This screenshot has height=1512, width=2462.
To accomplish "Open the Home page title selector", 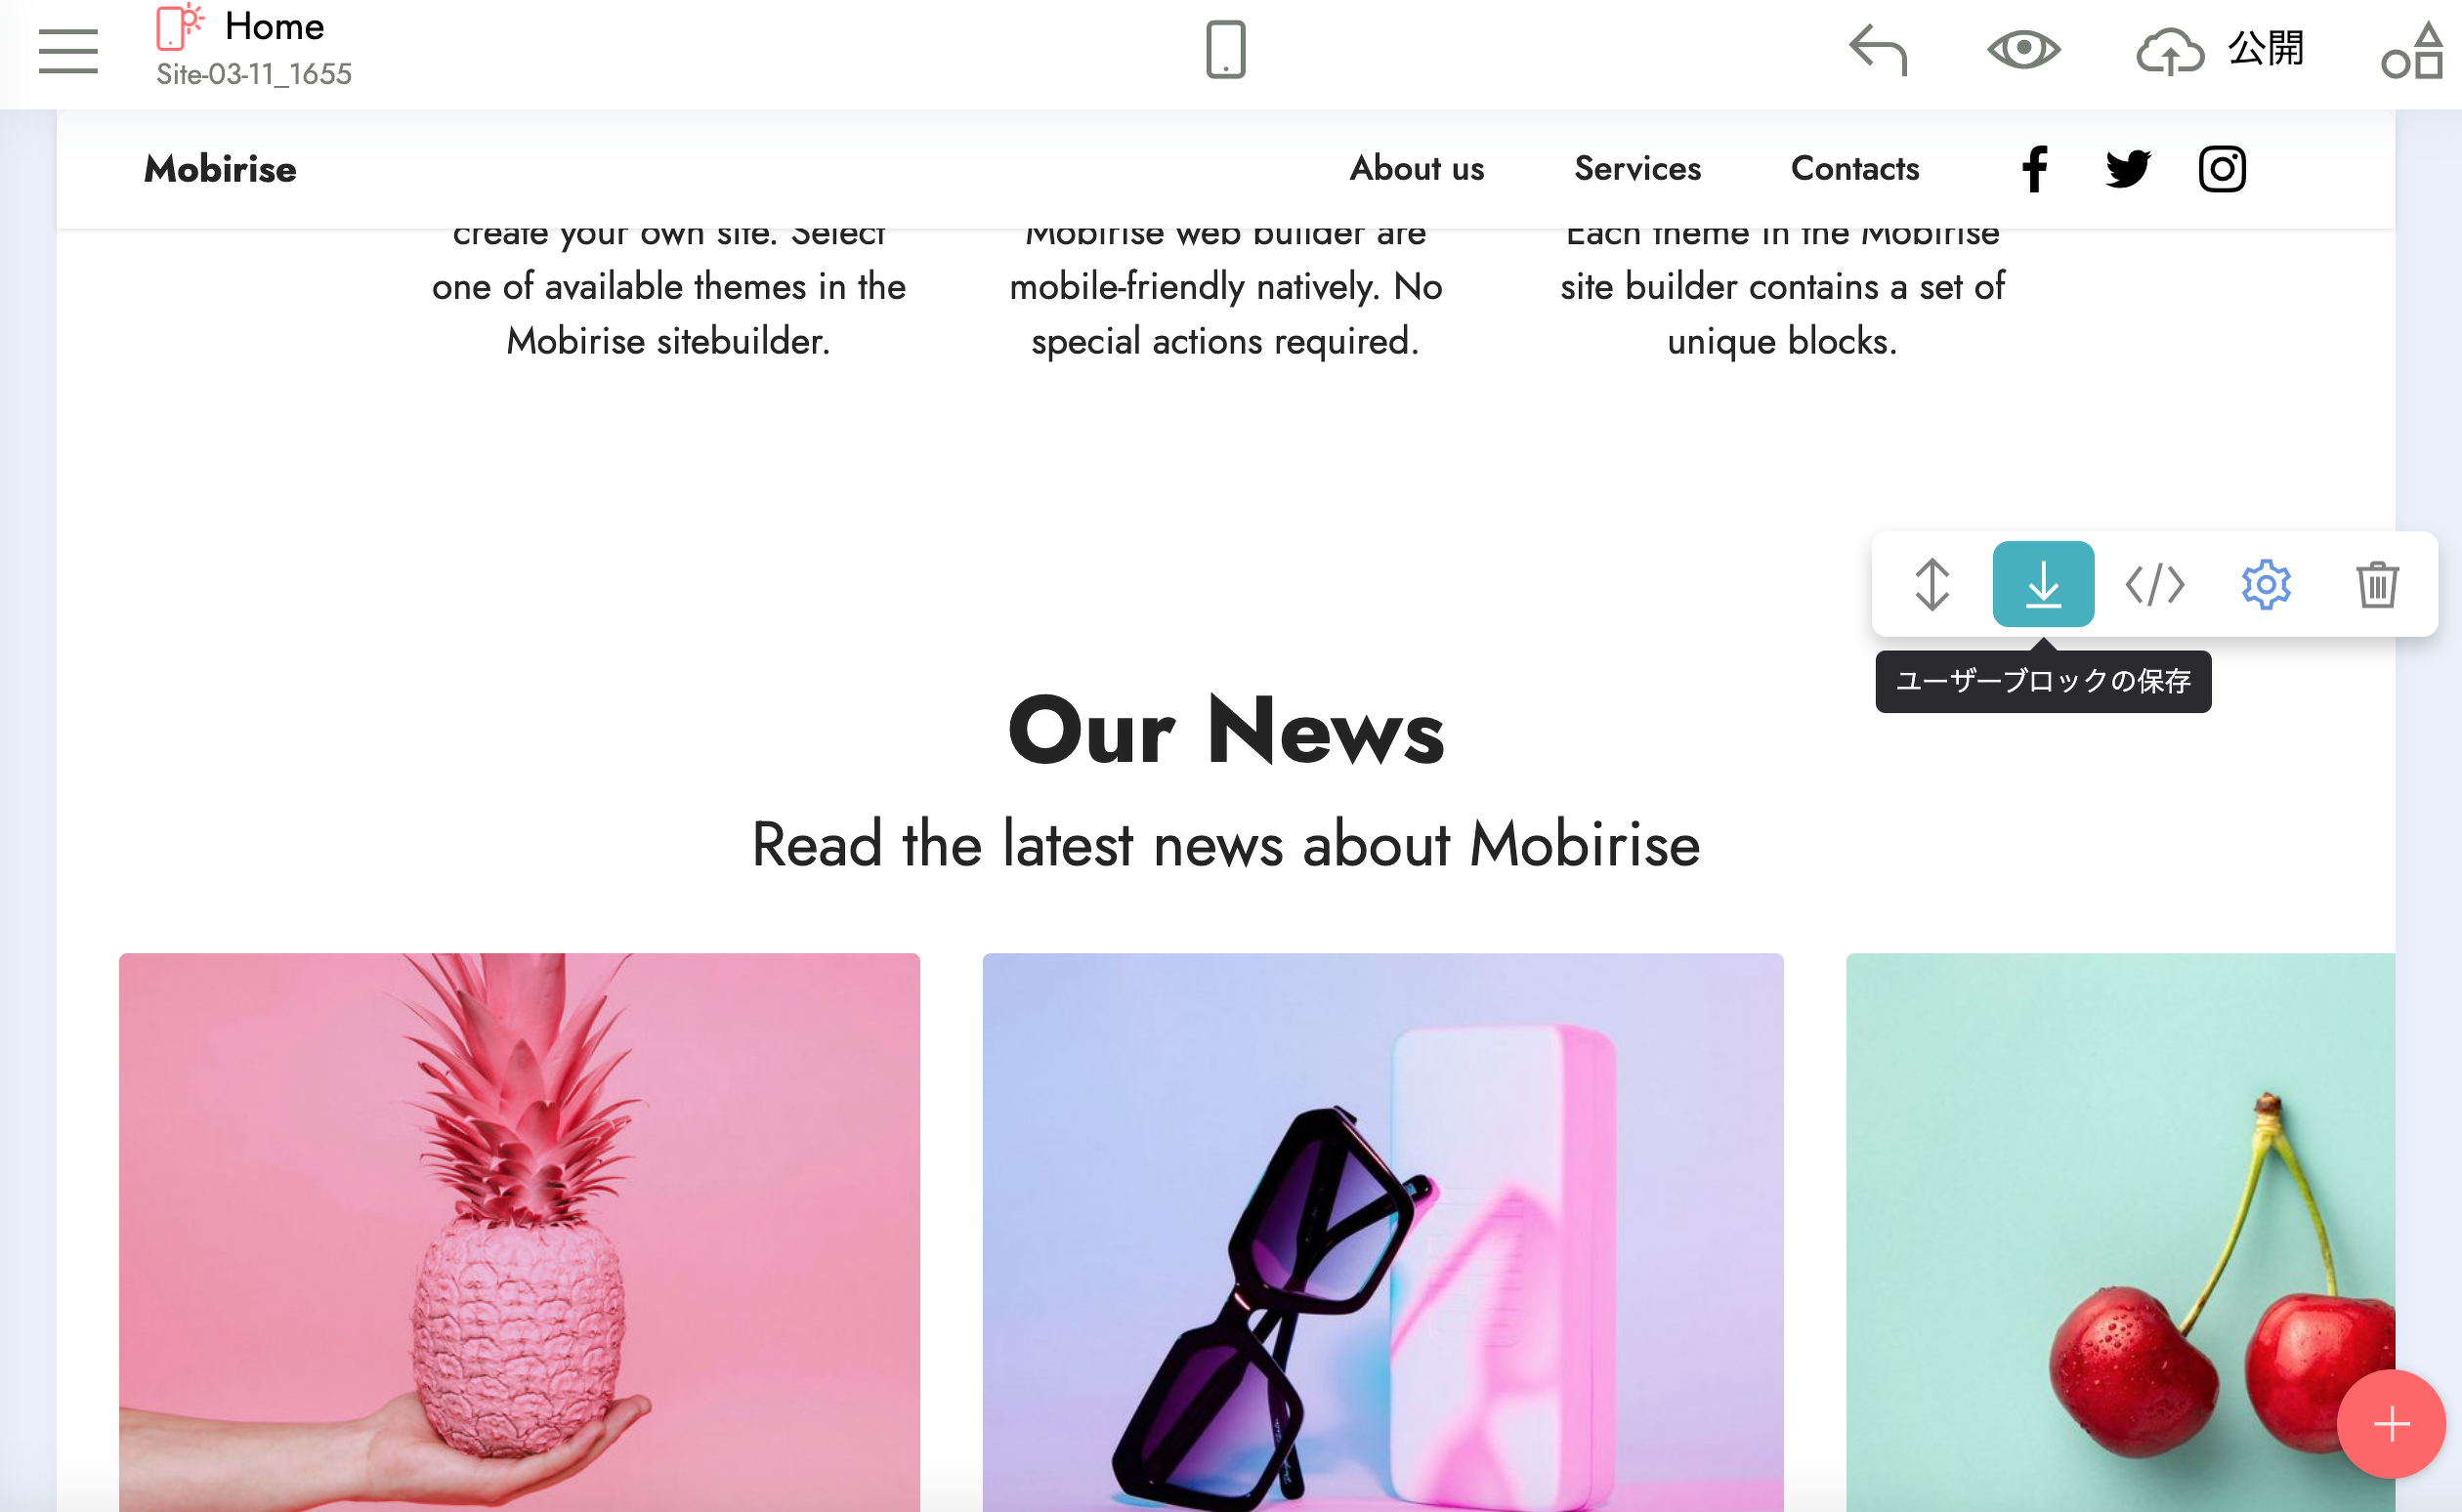I will click(x=274, y=26).
